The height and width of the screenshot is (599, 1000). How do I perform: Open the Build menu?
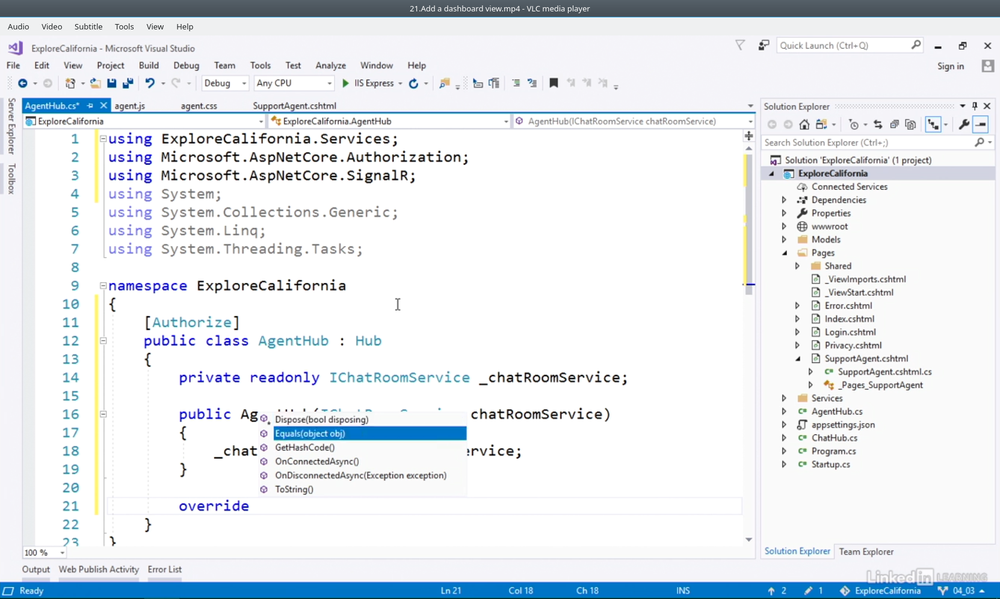pyautogui.click(x=149, y=66)
